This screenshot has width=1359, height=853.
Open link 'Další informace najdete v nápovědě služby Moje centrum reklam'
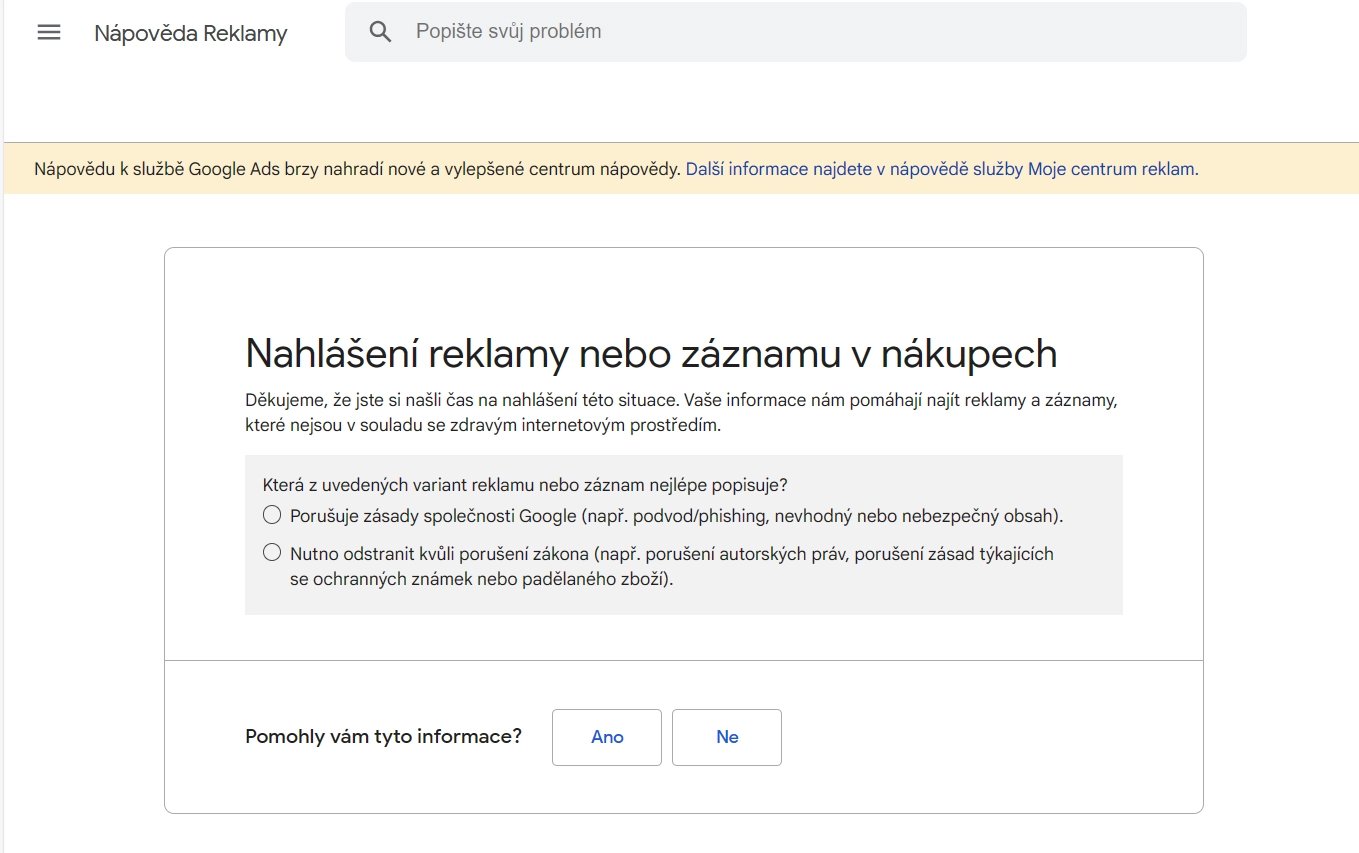pyautogui.click(x=940, y=169)
